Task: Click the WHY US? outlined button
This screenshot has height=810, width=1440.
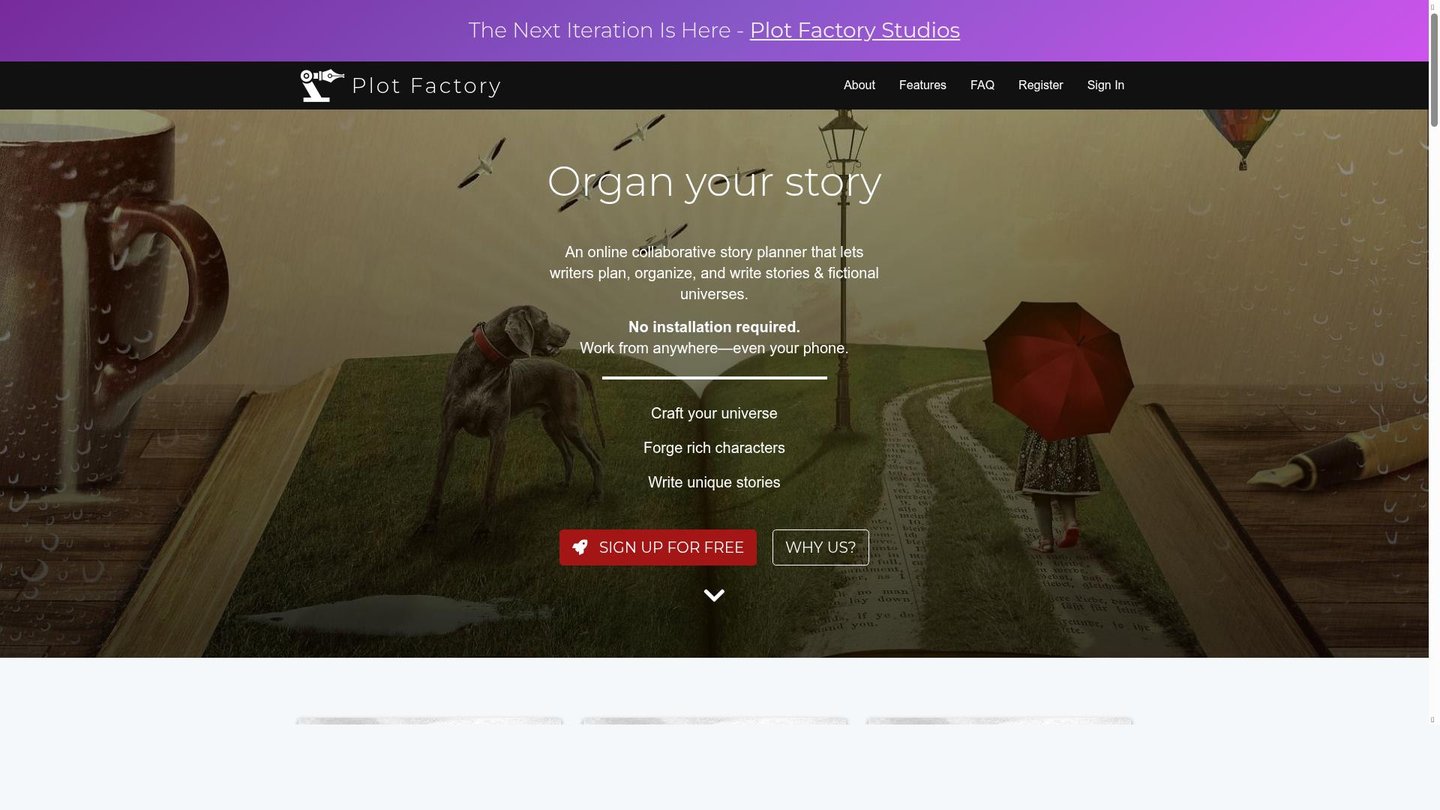Action: (x=821, y=547)
